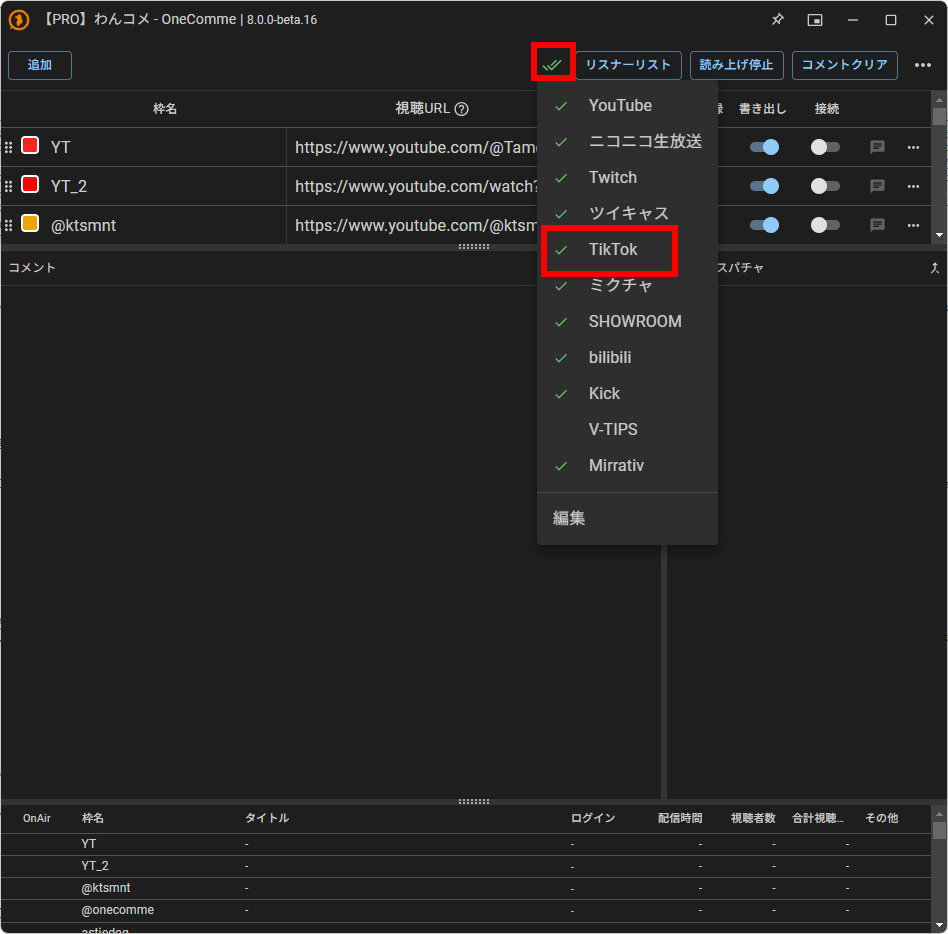Toggle TikTok in service filter menu
Viewport: 948px width, 934px height.
click(628, 250)
